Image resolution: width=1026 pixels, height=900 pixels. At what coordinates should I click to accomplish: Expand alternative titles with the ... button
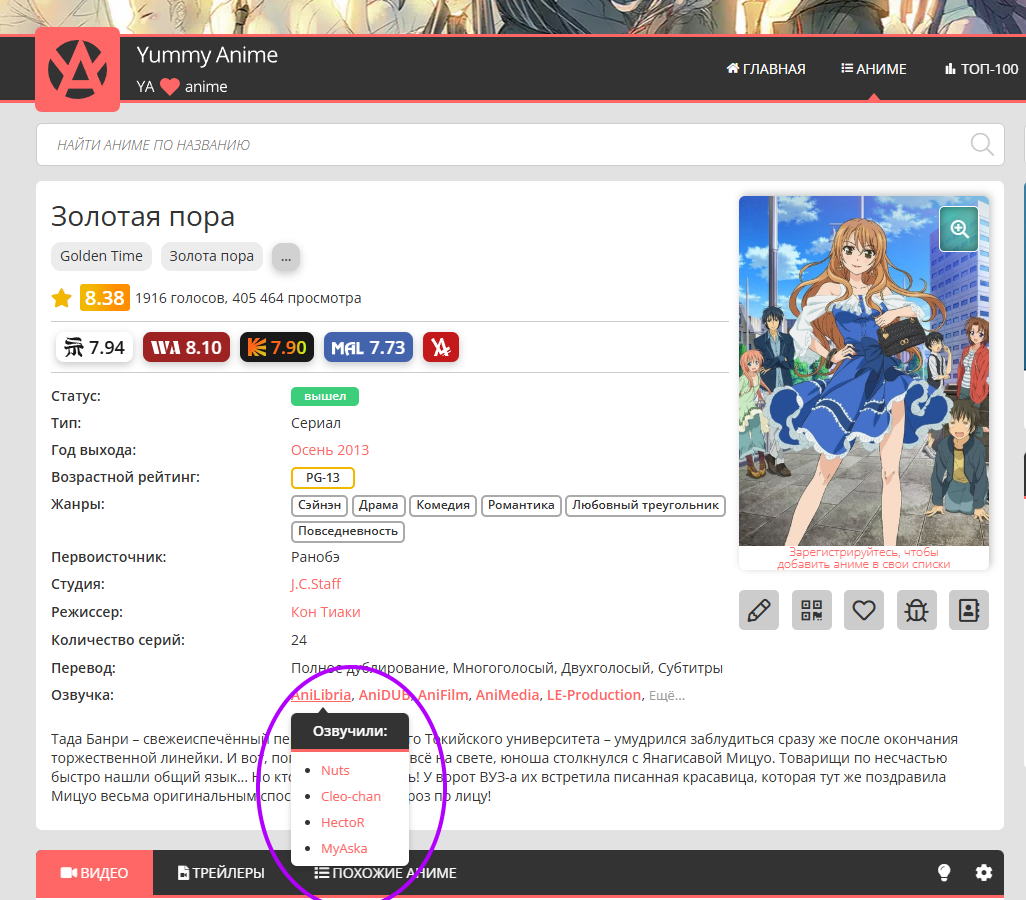pyautogui.click(x=286, y=257)
